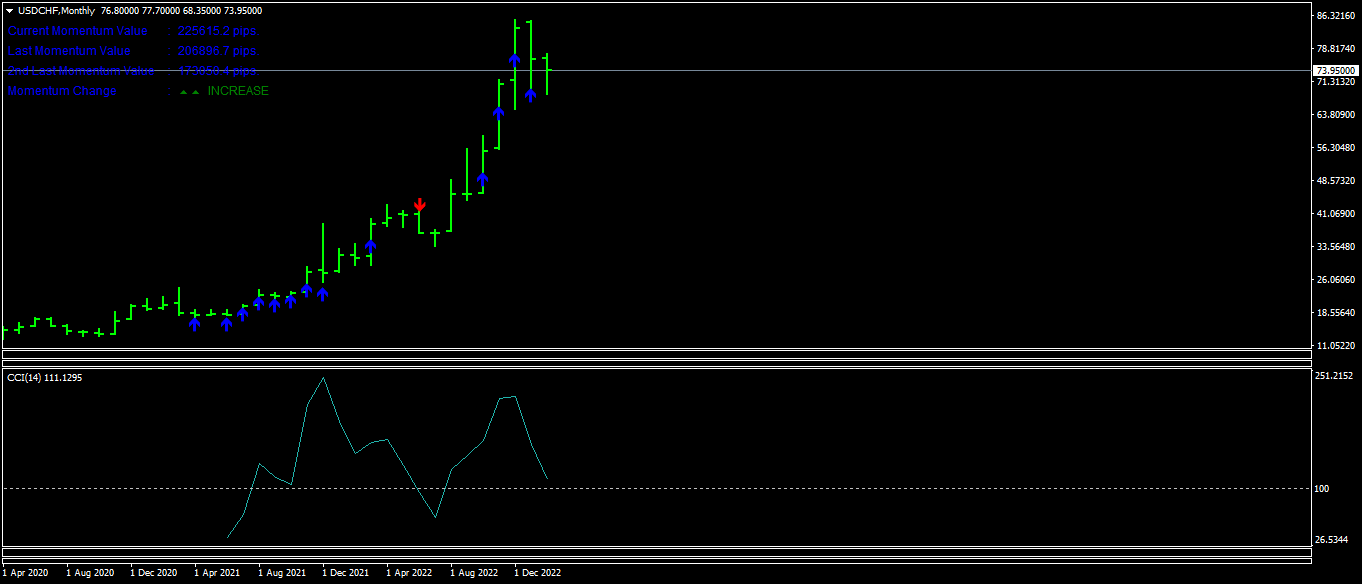
Task: Click the 1 Dec 2021 date label
Action: tap(345, 574)
